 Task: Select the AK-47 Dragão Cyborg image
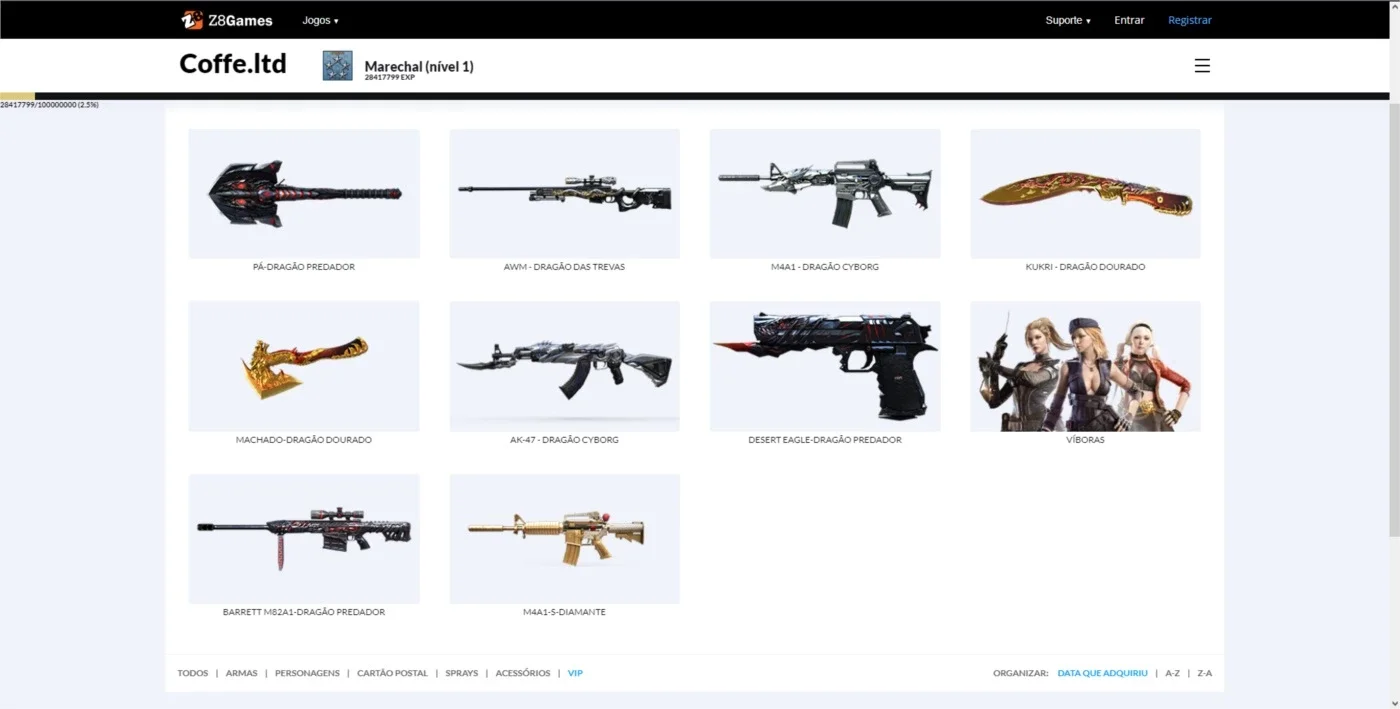pyautogui.click(x=564, y=366)
